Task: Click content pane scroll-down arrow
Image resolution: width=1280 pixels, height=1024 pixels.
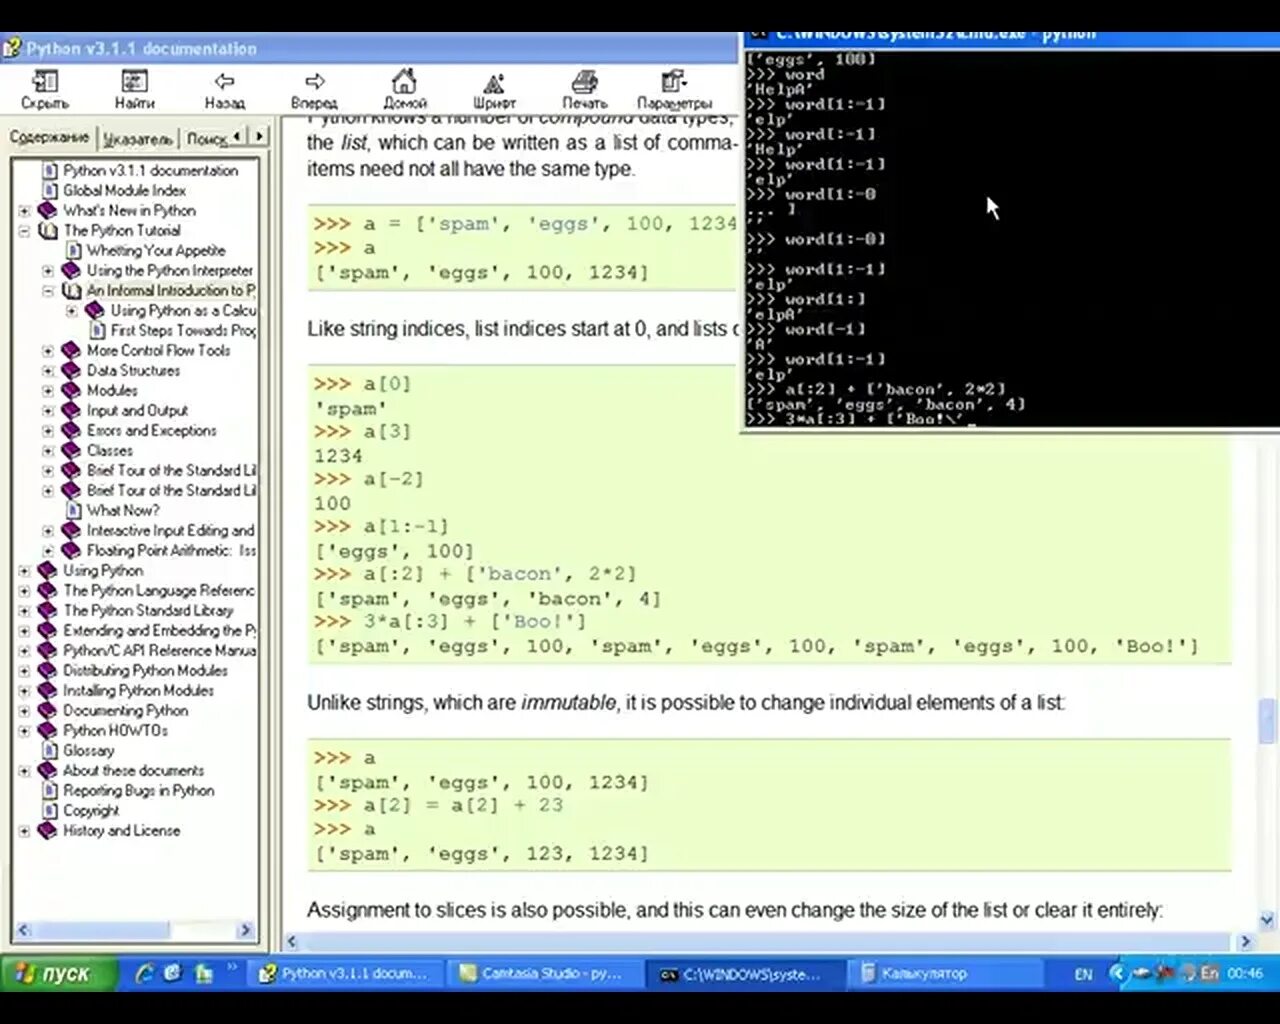Action: tap(1267, 919)
